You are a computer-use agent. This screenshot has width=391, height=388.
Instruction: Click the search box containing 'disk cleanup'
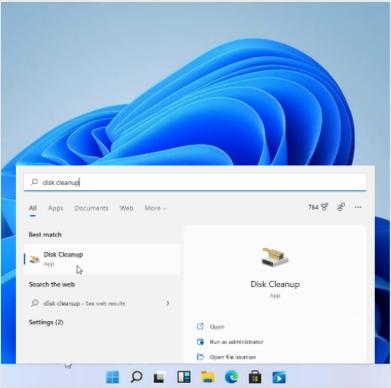click(195, 182)
